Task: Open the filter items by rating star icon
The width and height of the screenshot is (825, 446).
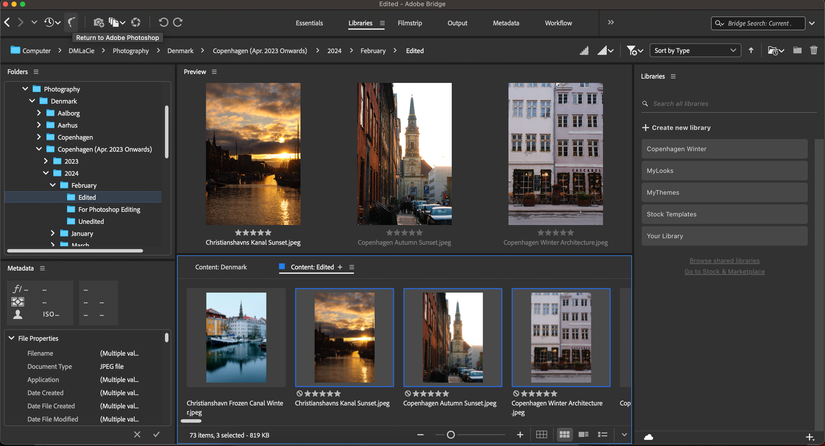Action: click(x=633, y=50)
